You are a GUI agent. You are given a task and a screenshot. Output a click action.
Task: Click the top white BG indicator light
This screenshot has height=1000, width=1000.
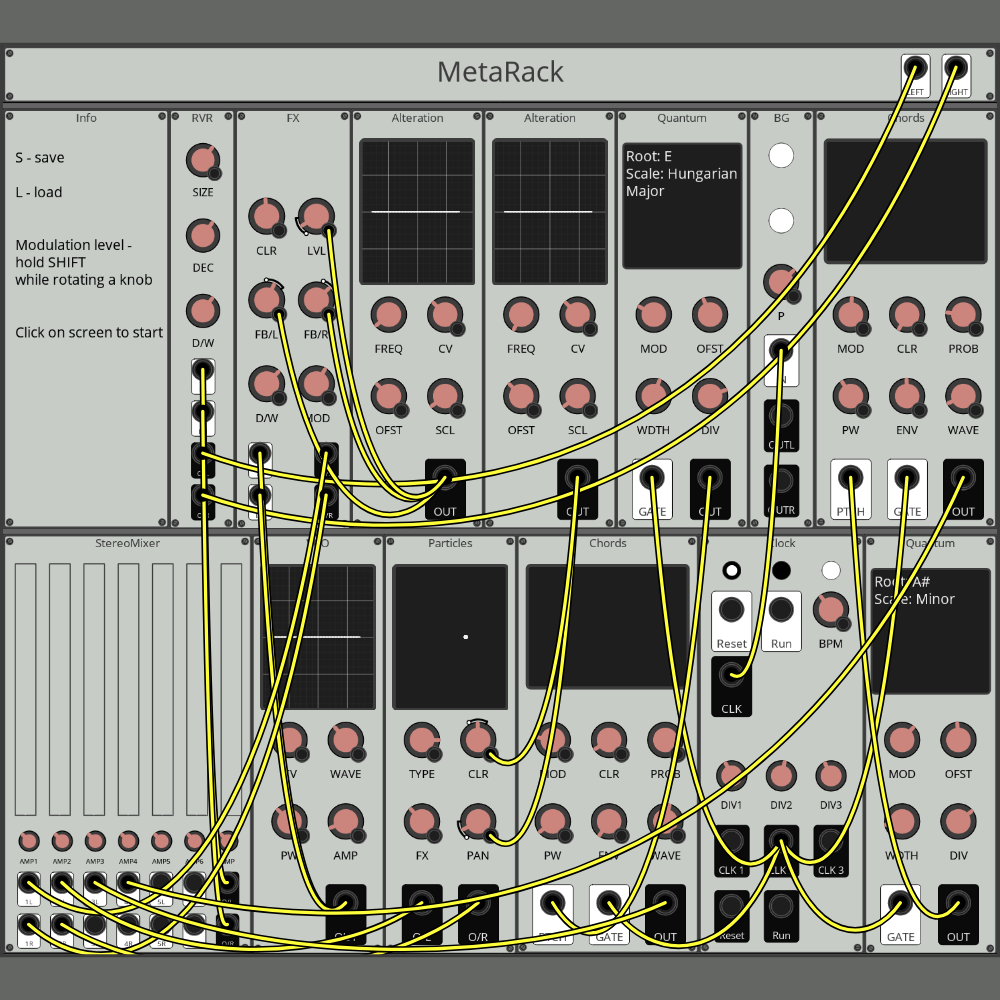781,156
